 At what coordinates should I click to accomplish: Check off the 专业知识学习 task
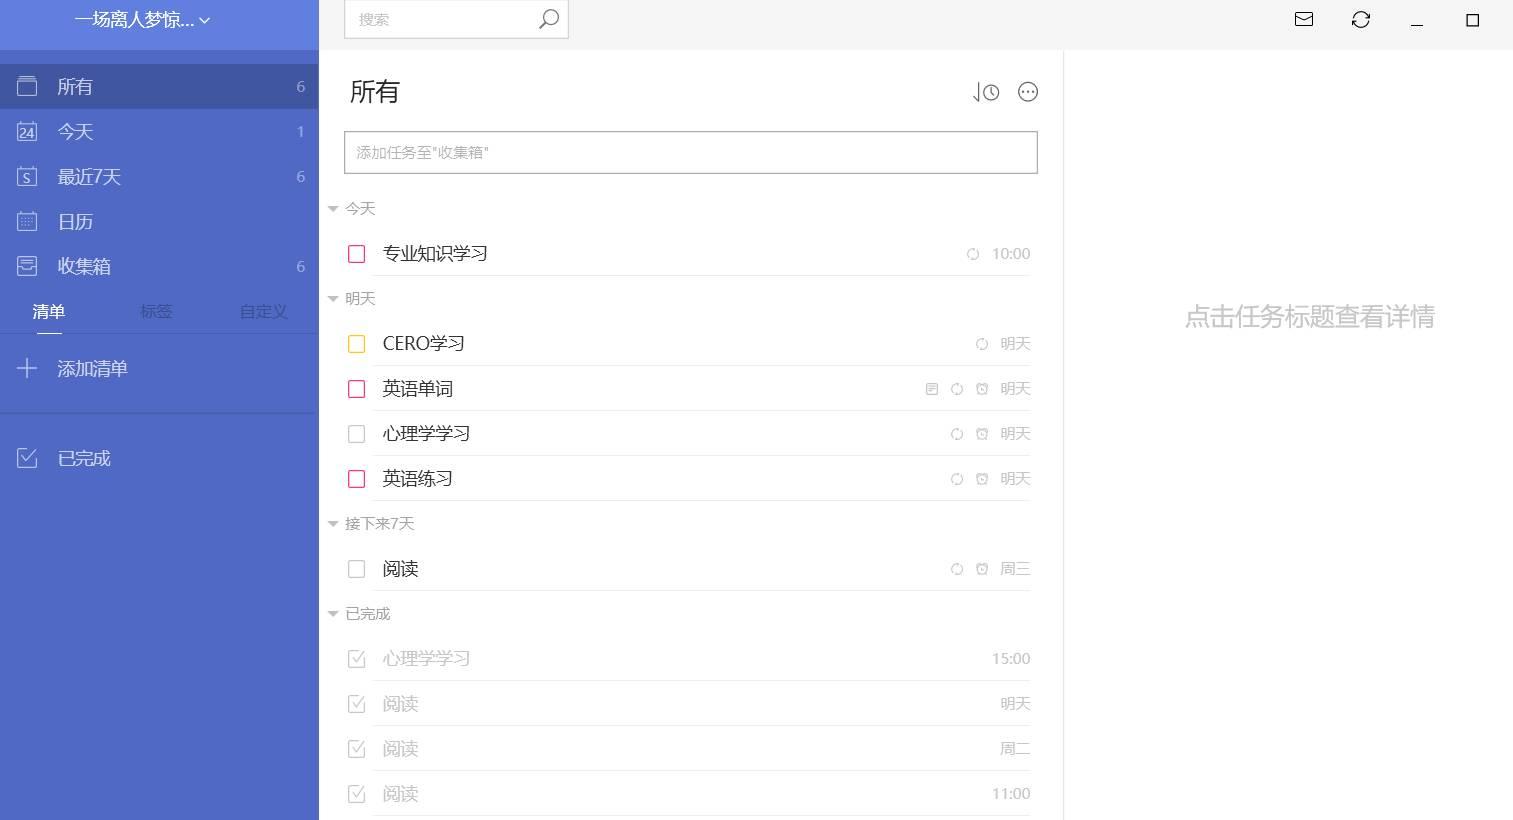click(356, 254)
